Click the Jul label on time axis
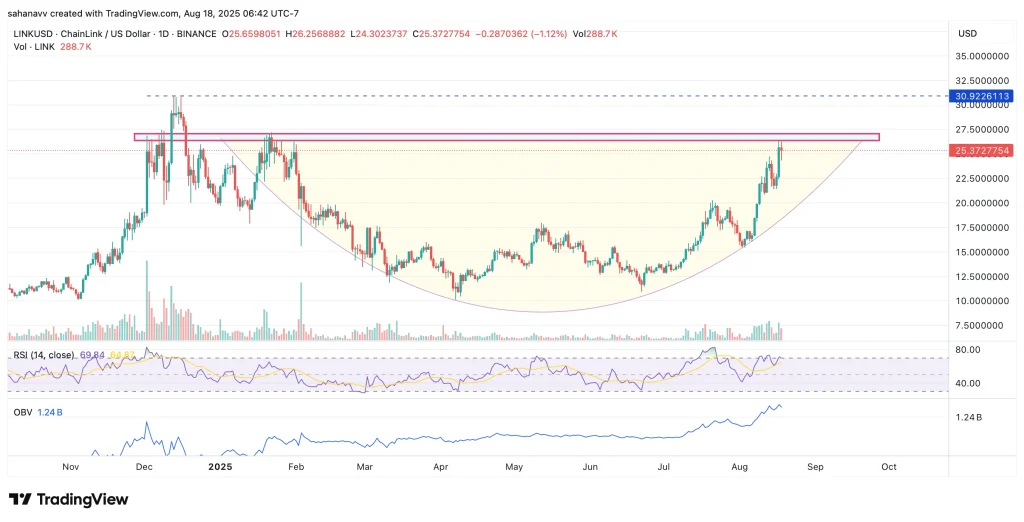The width and height of the screenshot is (1024, 522). coord(664,467)
